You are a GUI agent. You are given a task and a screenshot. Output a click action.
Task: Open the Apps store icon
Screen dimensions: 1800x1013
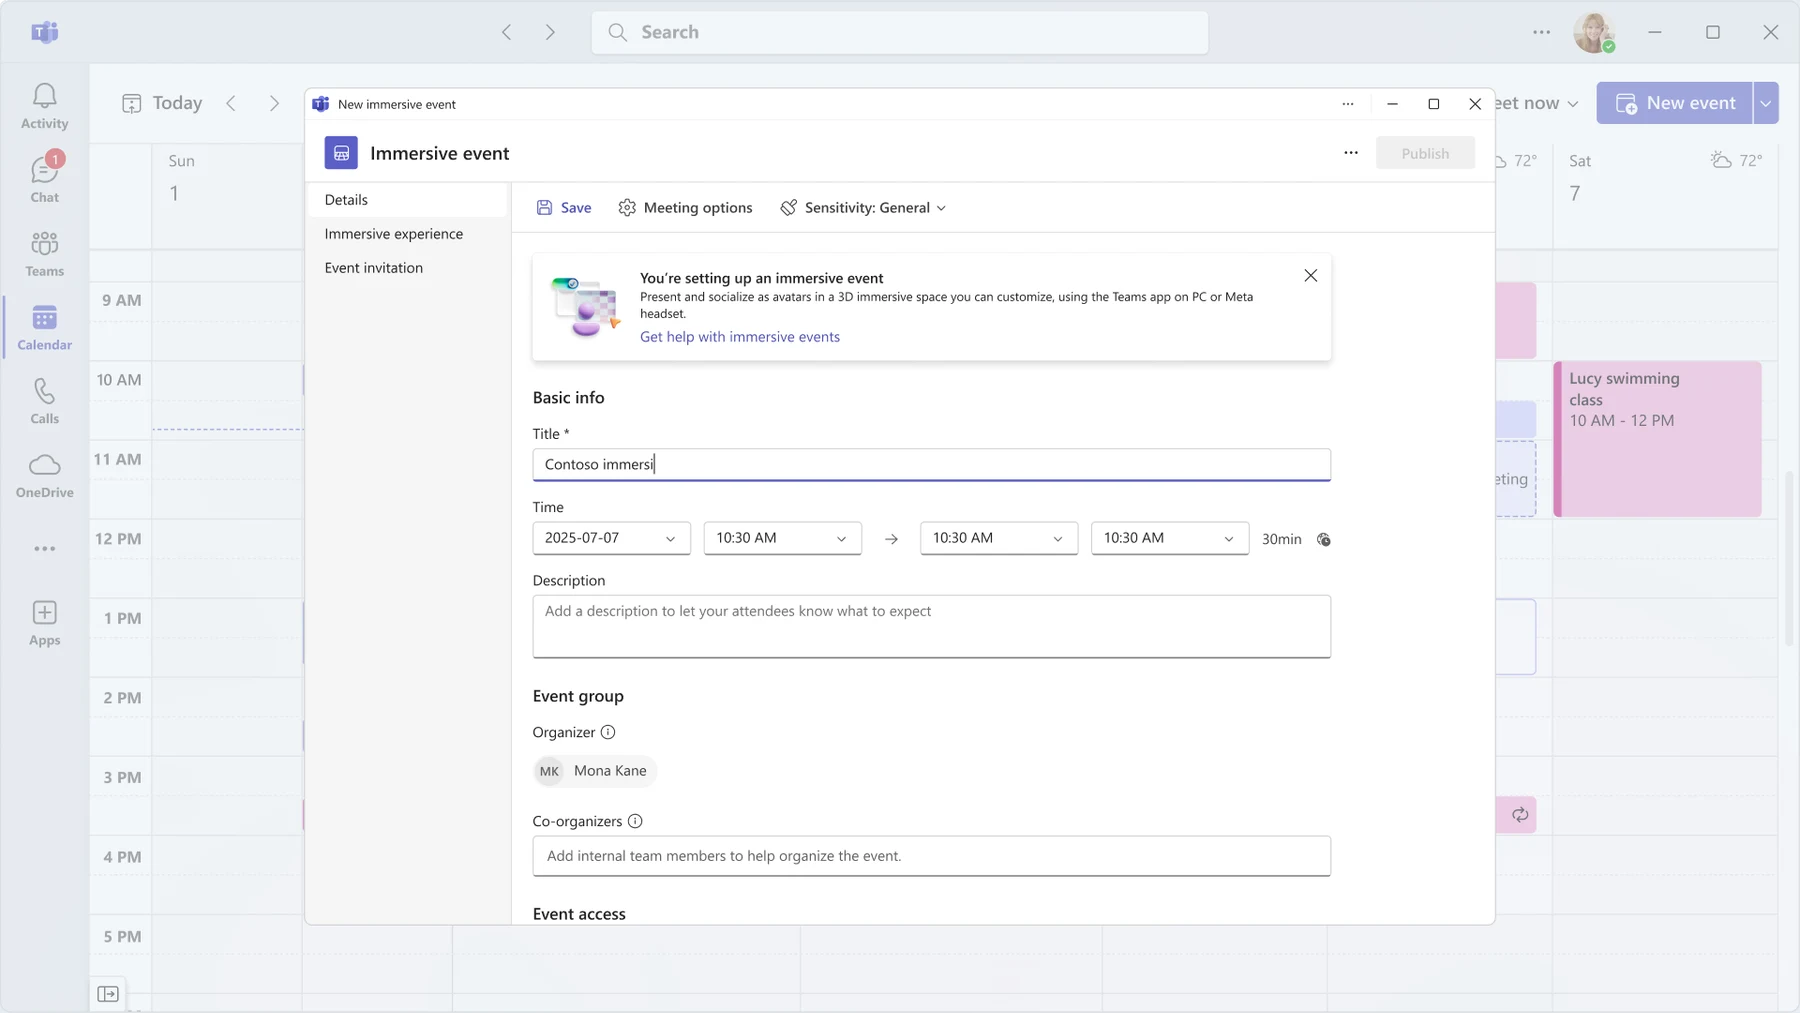(x=44, y=623)
